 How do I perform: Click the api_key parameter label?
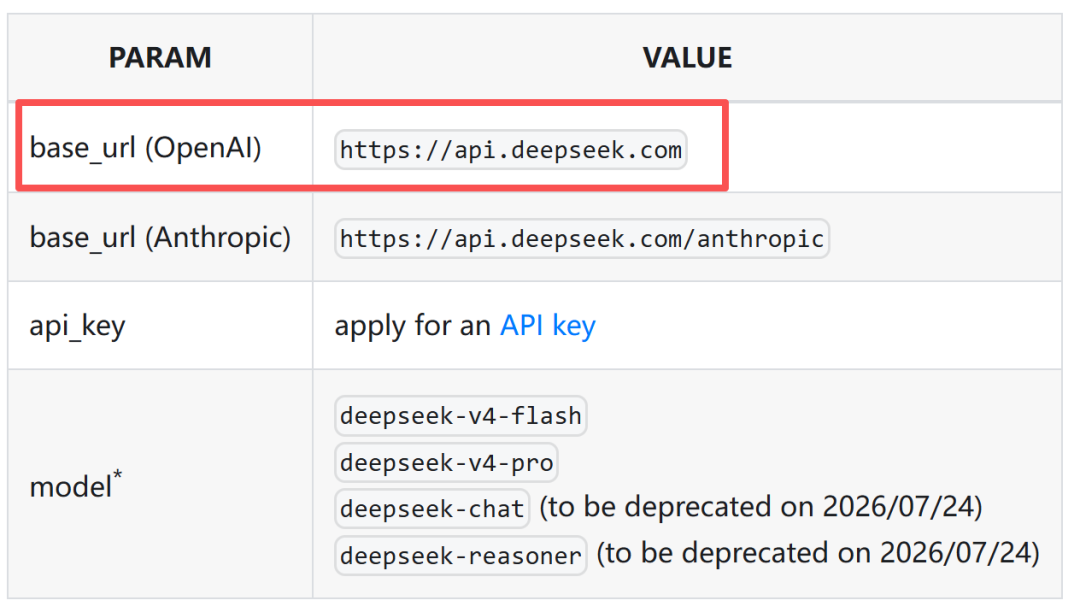[x=77, y=326]
